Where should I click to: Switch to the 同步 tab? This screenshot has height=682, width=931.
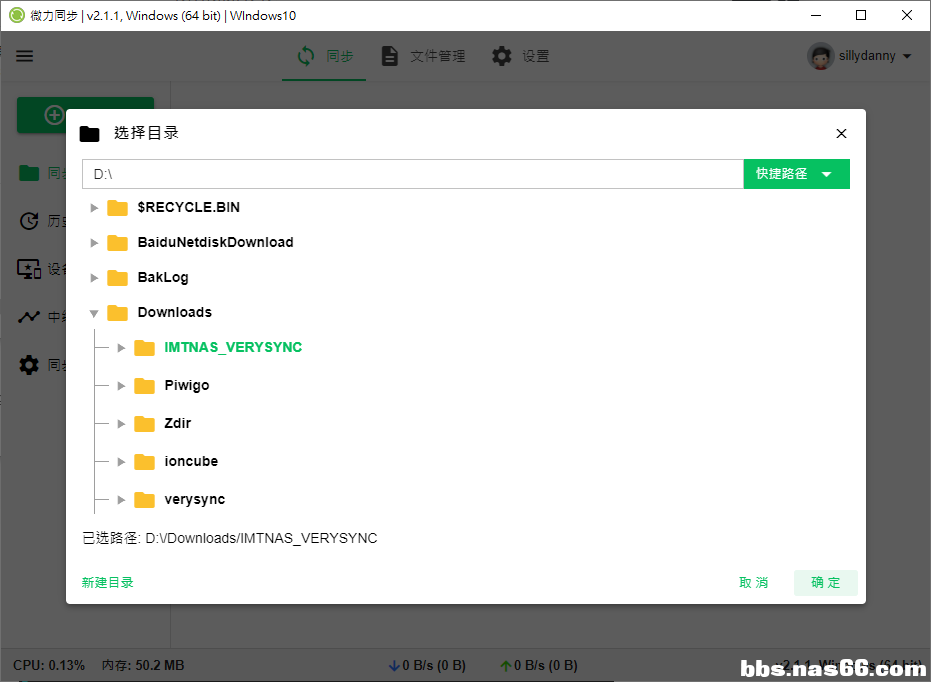[324, 56]
